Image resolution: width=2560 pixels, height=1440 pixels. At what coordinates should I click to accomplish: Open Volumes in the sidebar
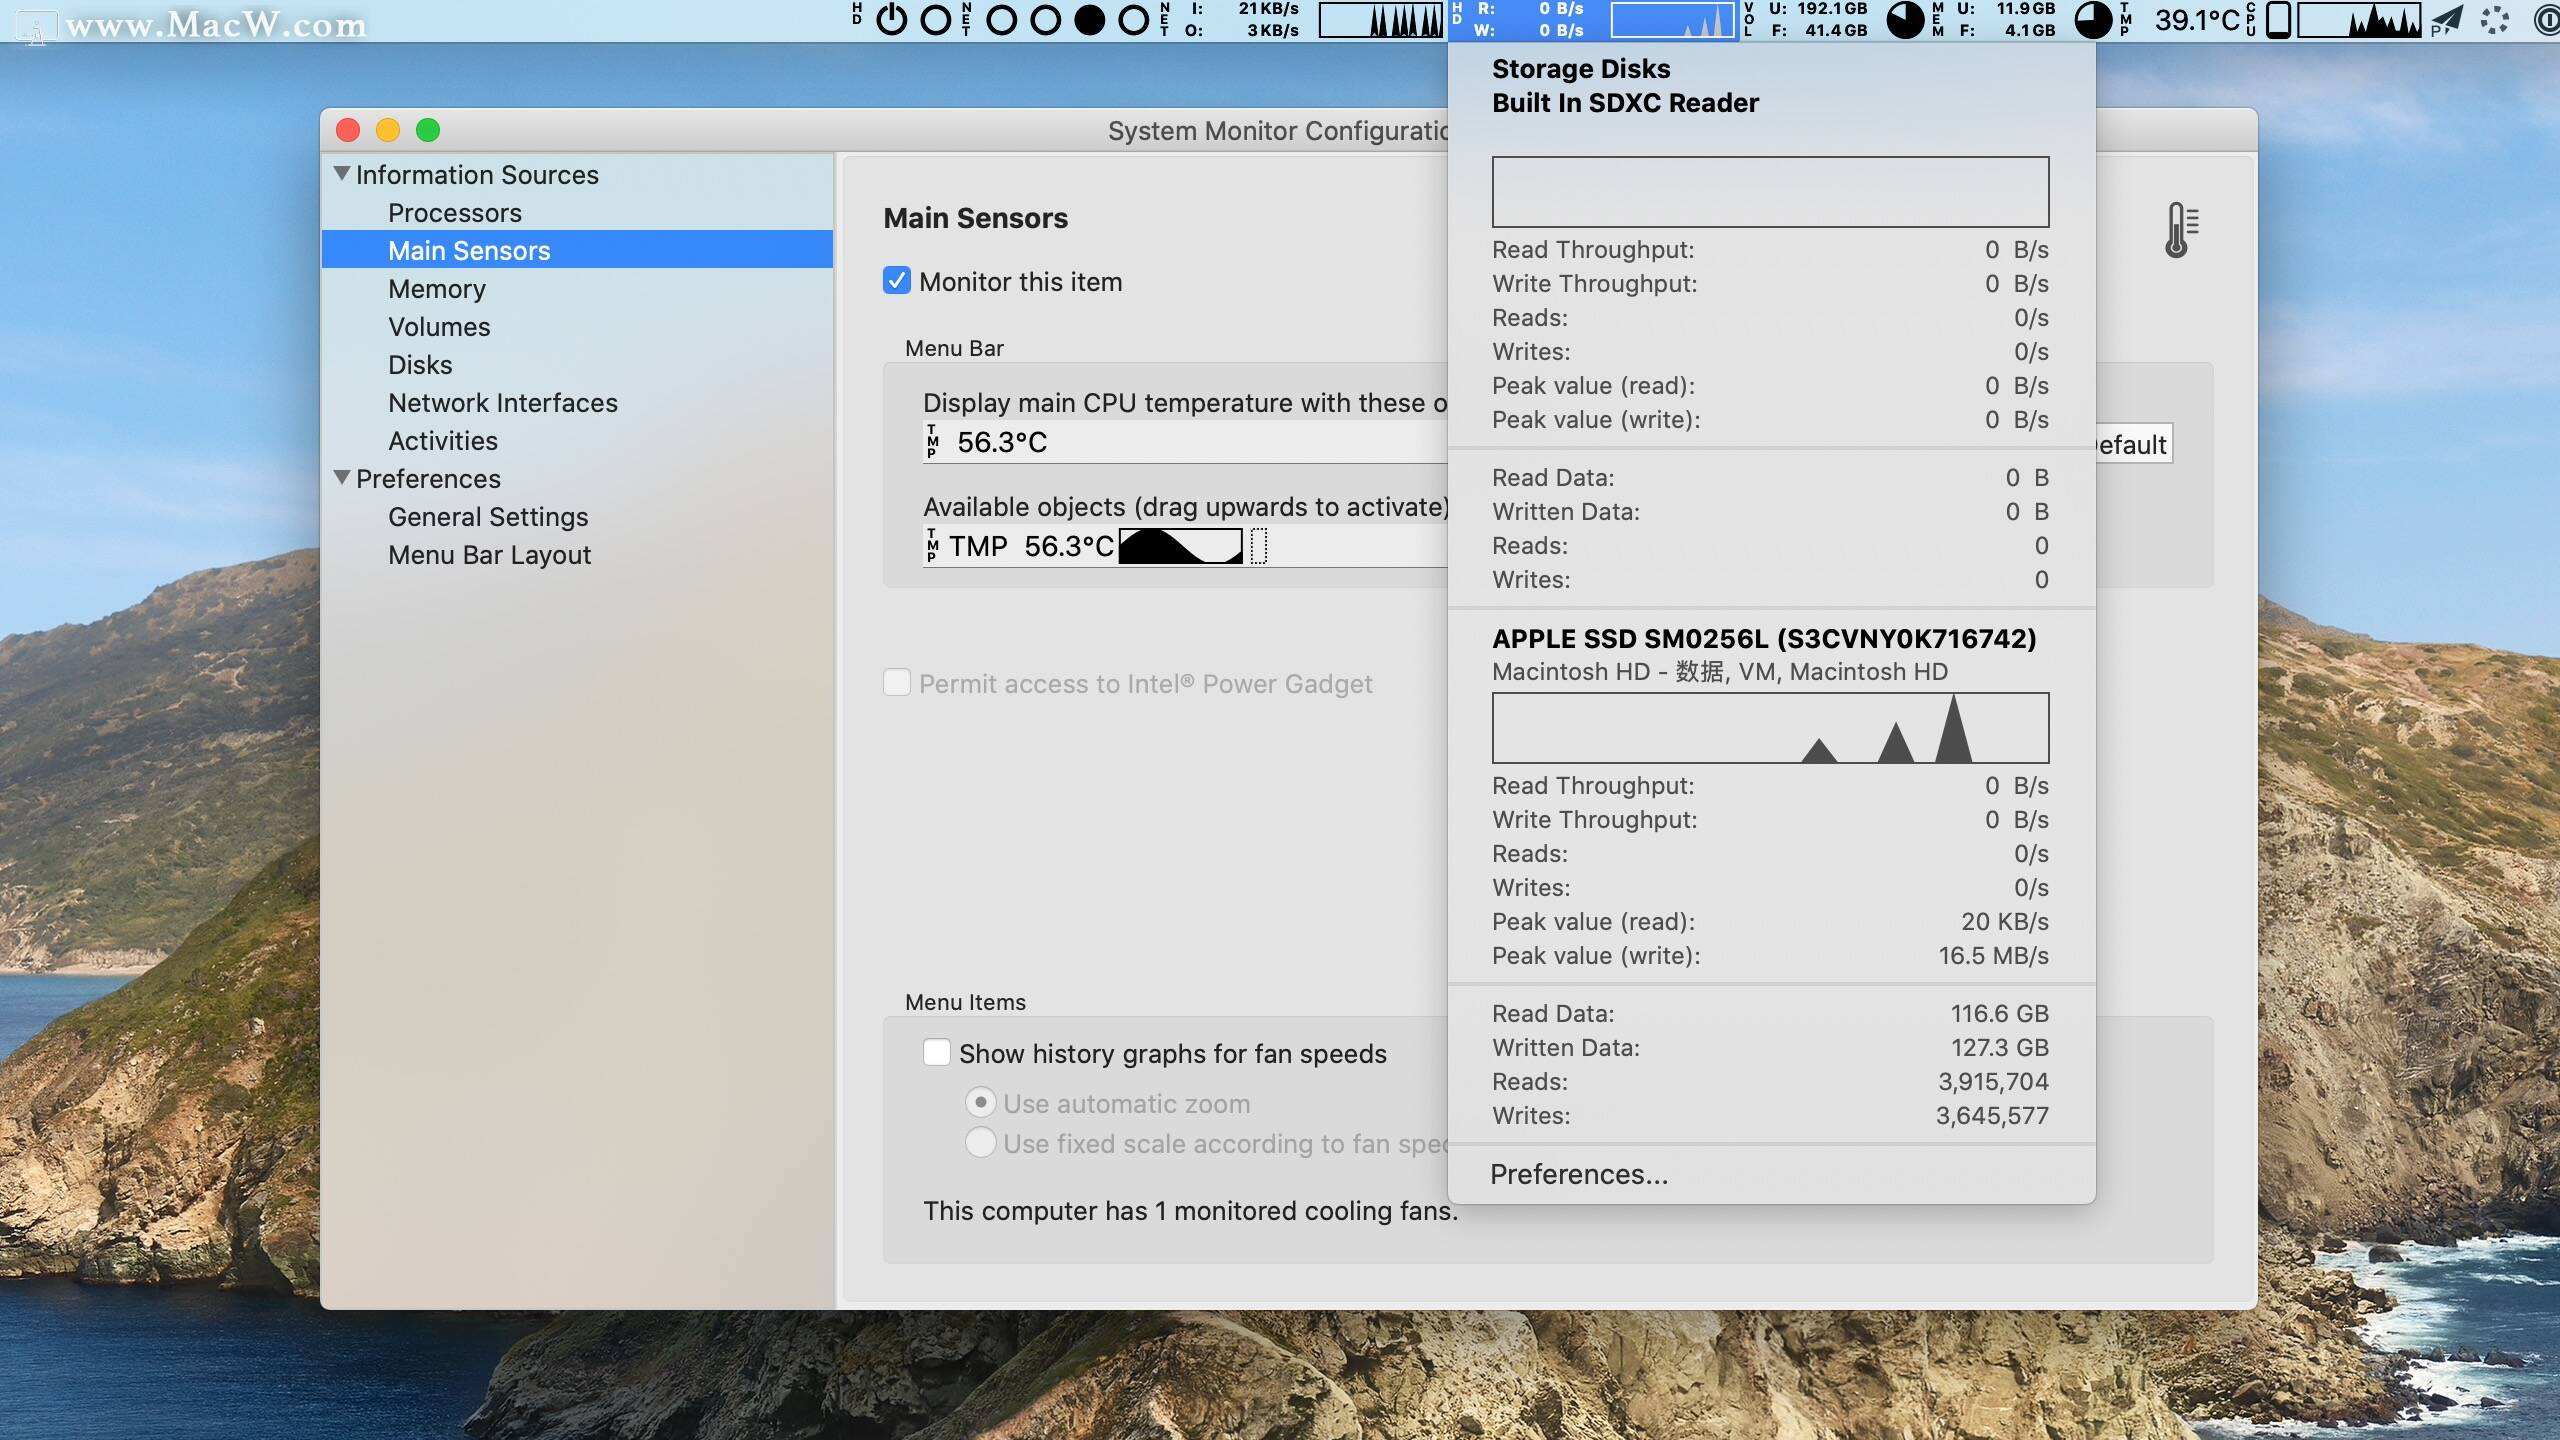(577, 327)
